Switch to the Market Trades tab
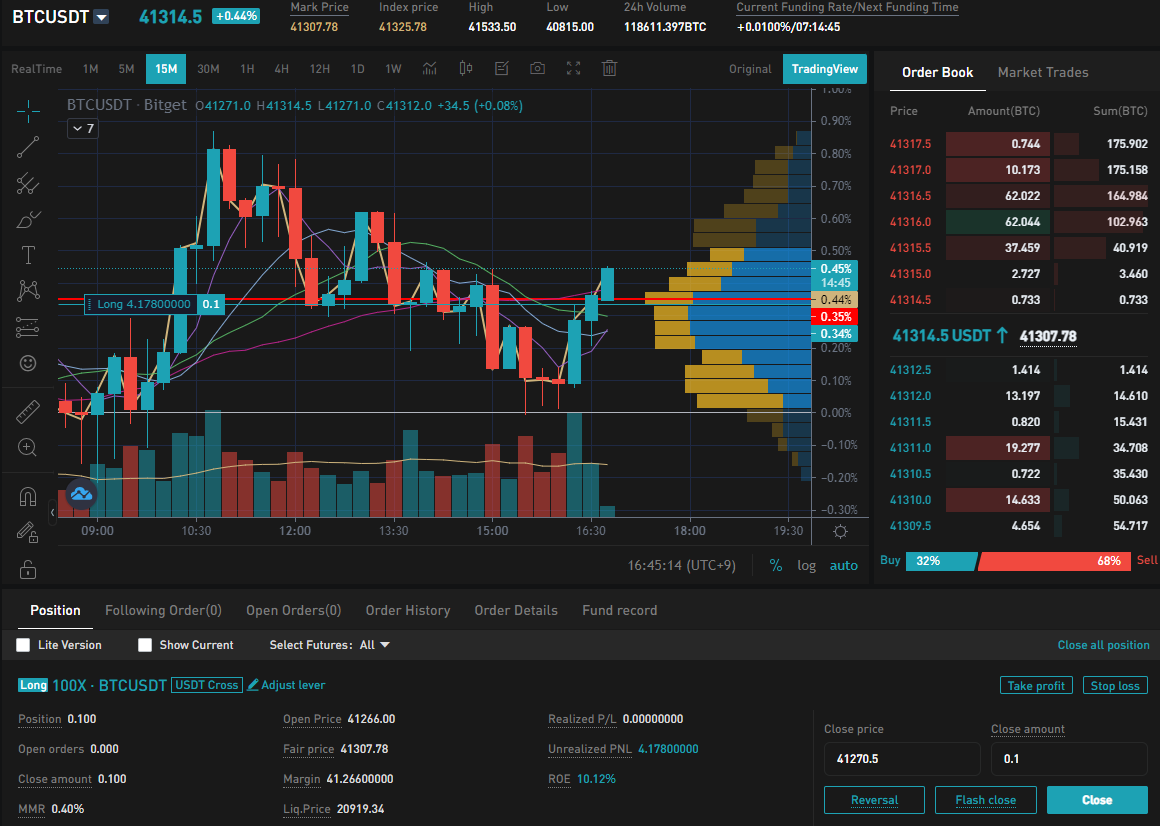Screen dimensions: 1160x826 point(1043,72)
